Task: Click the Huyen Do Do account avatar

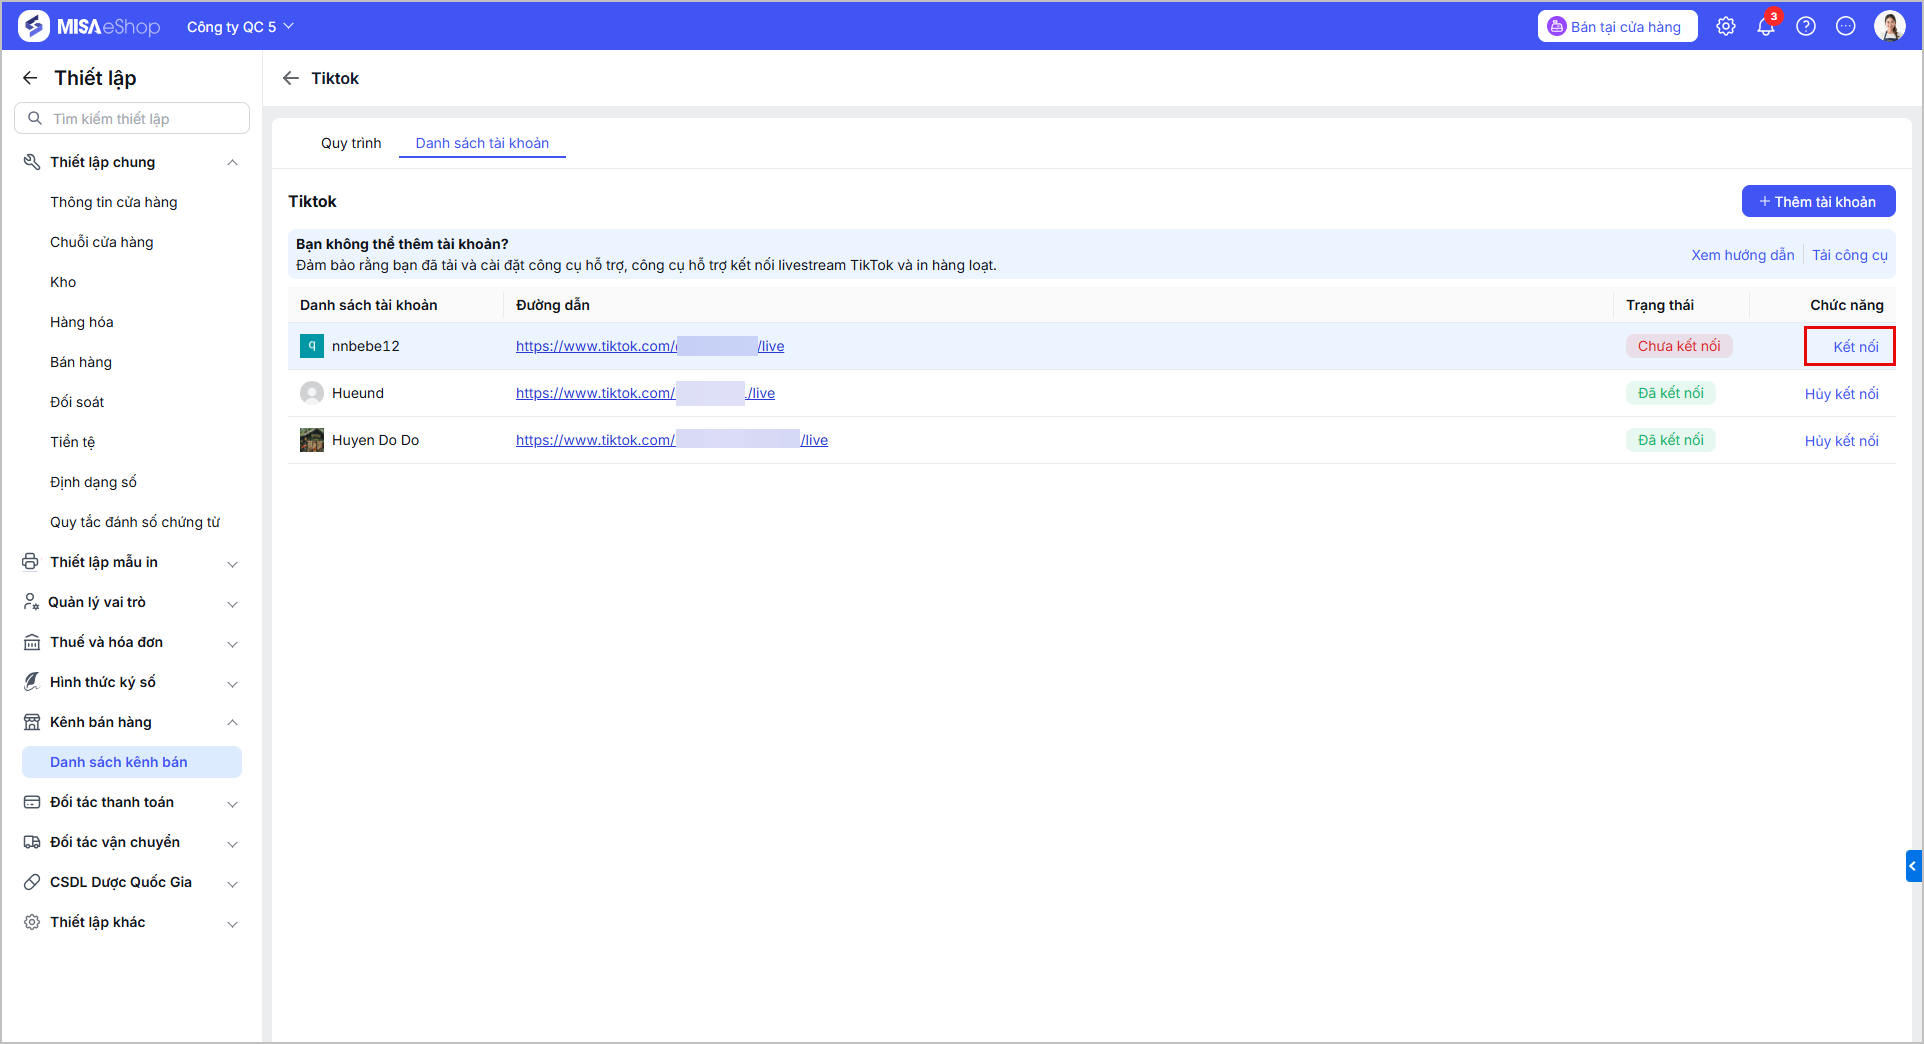Action: point(312,440)
